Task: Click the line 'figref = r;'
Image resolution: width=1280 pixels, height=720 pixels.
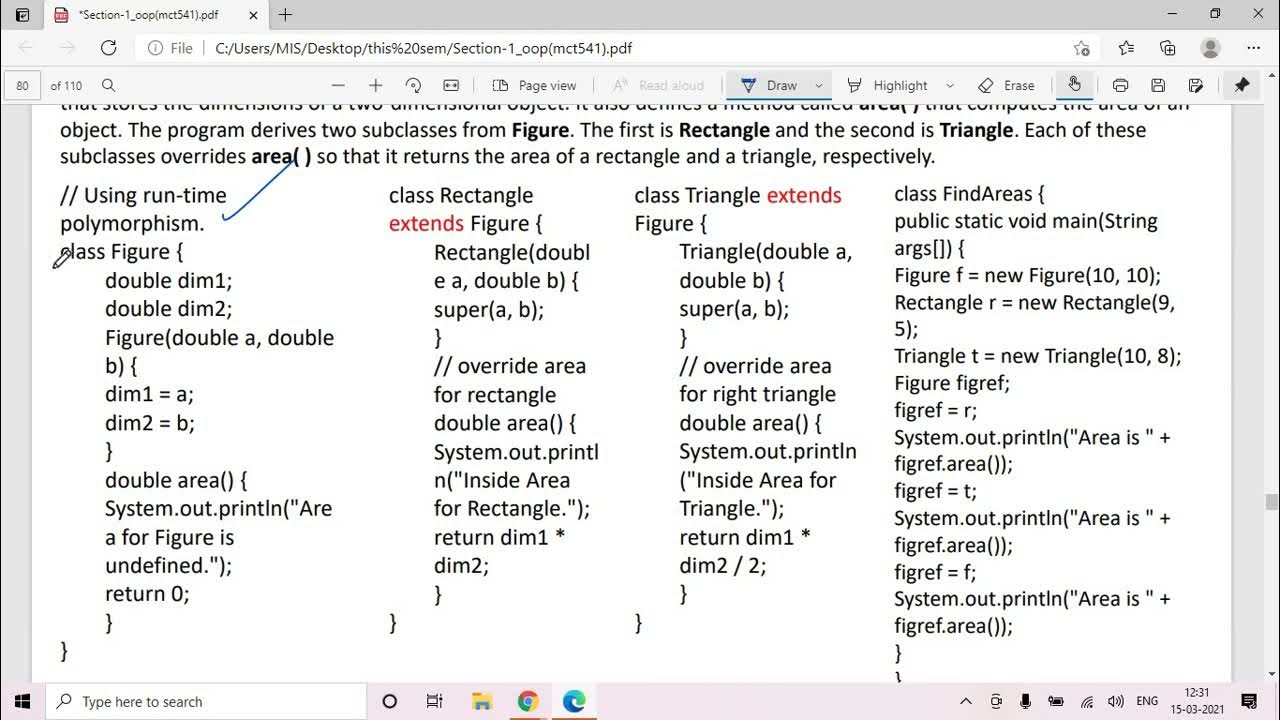Action: coord(935,410)
